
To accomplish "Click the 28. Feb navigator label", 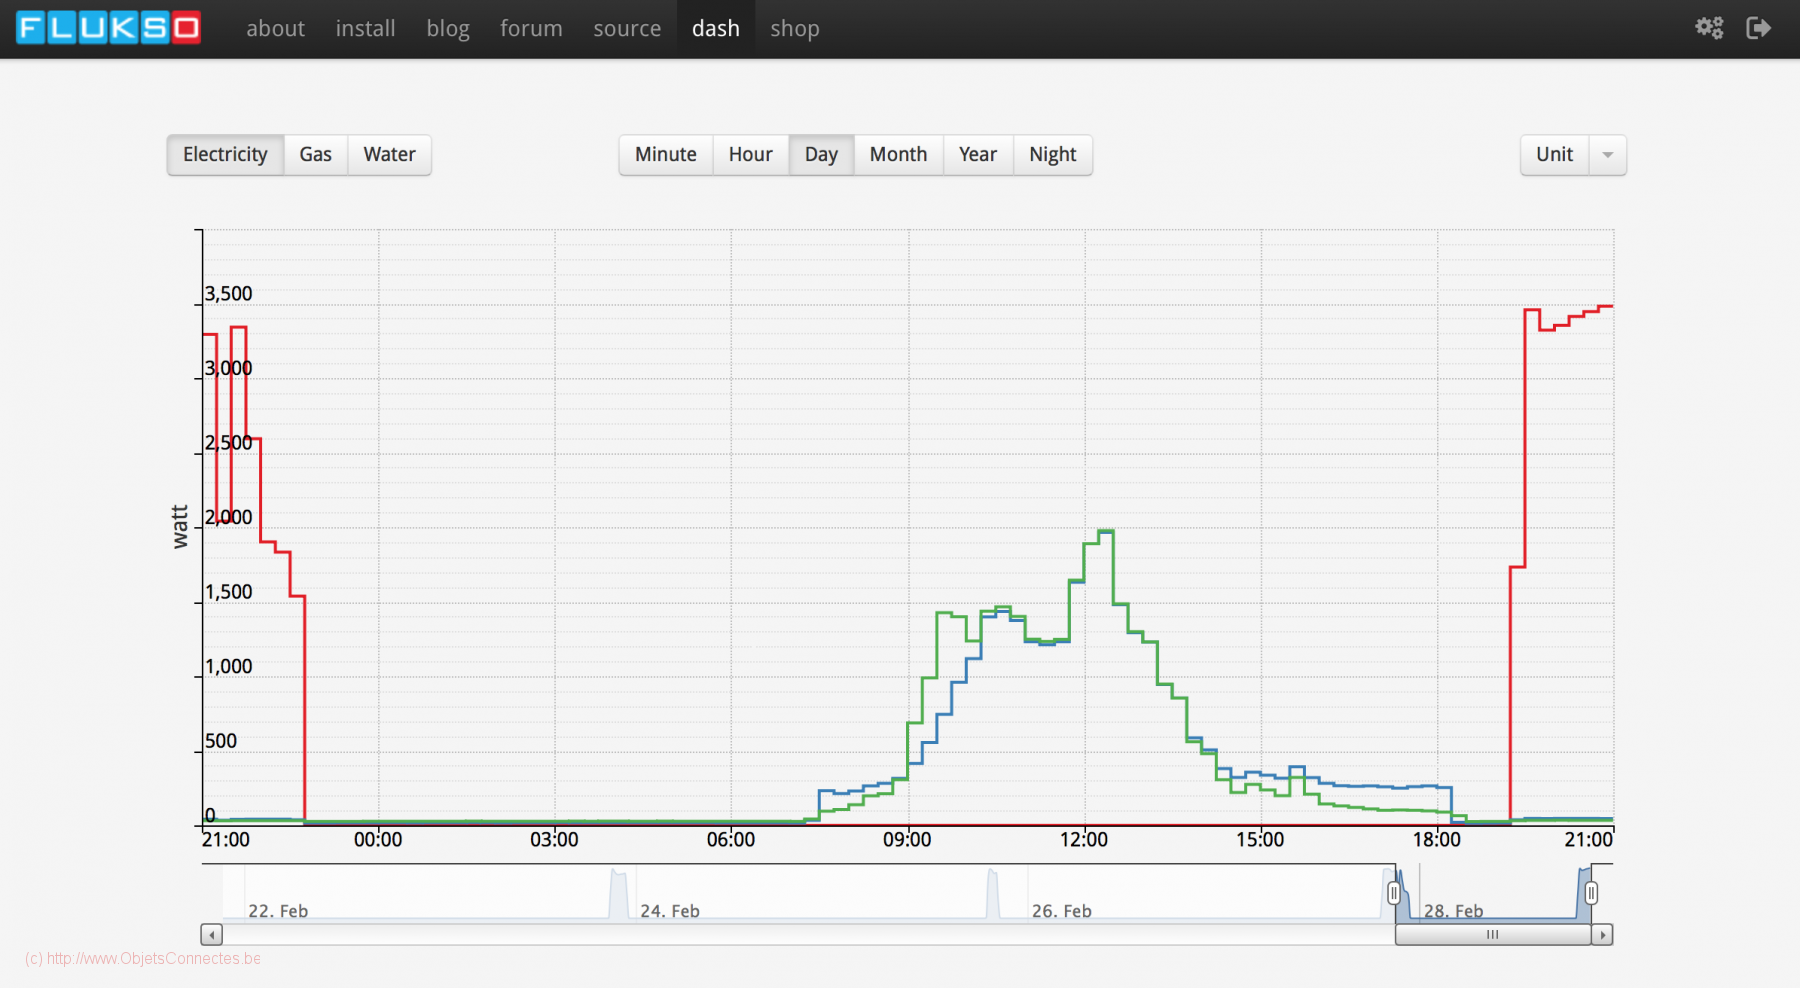I will (1454, 911).
